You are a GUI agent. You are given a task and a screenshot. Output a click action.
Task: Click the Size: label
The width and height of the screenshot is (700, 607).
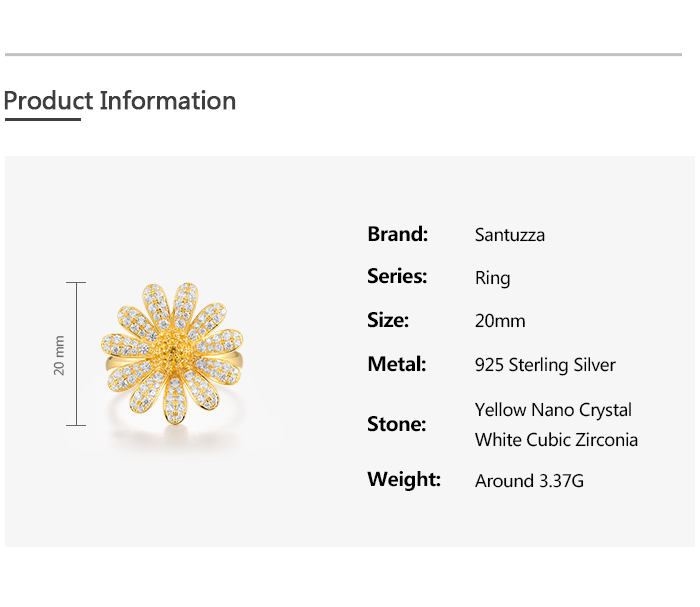coord(388,320)
